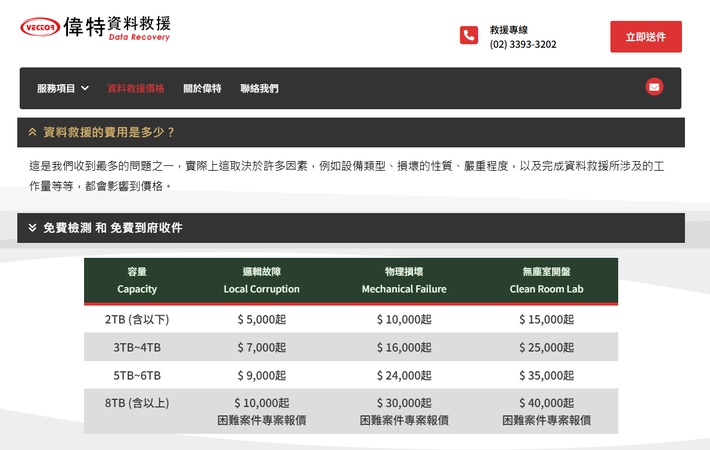Click the 容量 Capacity column header
Viewport: 710px width, 450px height.
click(137, 280)
